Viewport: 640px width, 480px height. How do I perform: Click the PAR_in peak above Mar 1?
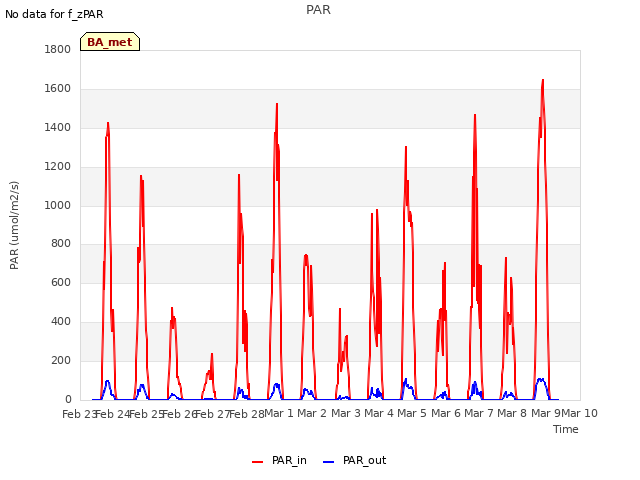coord(277,104)
